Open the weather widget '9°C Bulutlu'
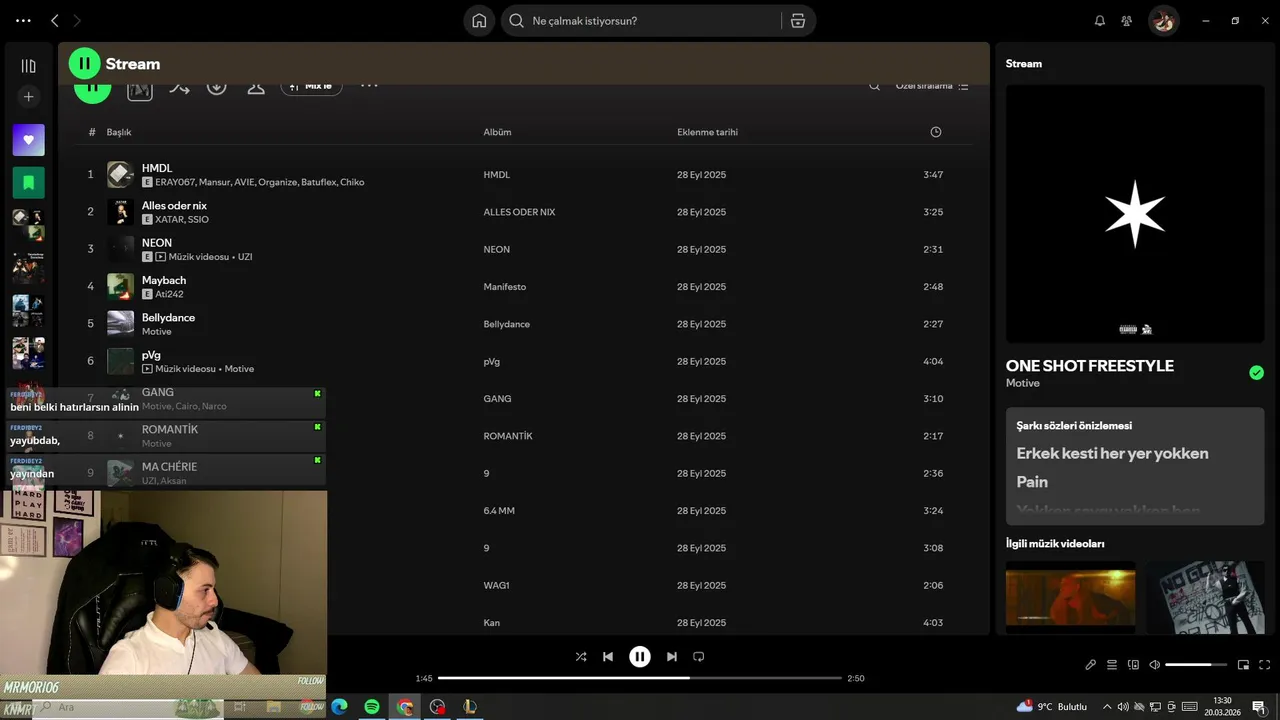Image resolution: width=1280 pixels, height=720 pixels. (1052, 707)
